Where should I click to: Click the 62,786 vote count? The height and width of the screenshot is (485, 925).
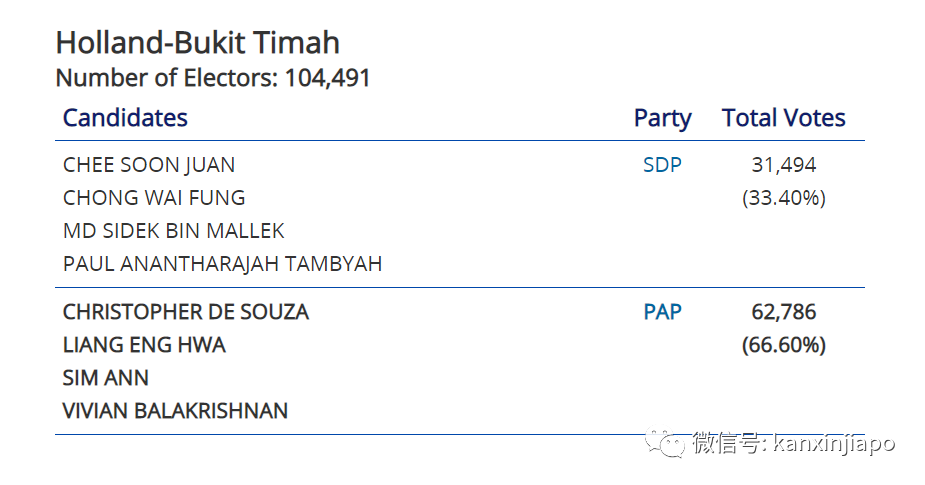coord(784,312)
